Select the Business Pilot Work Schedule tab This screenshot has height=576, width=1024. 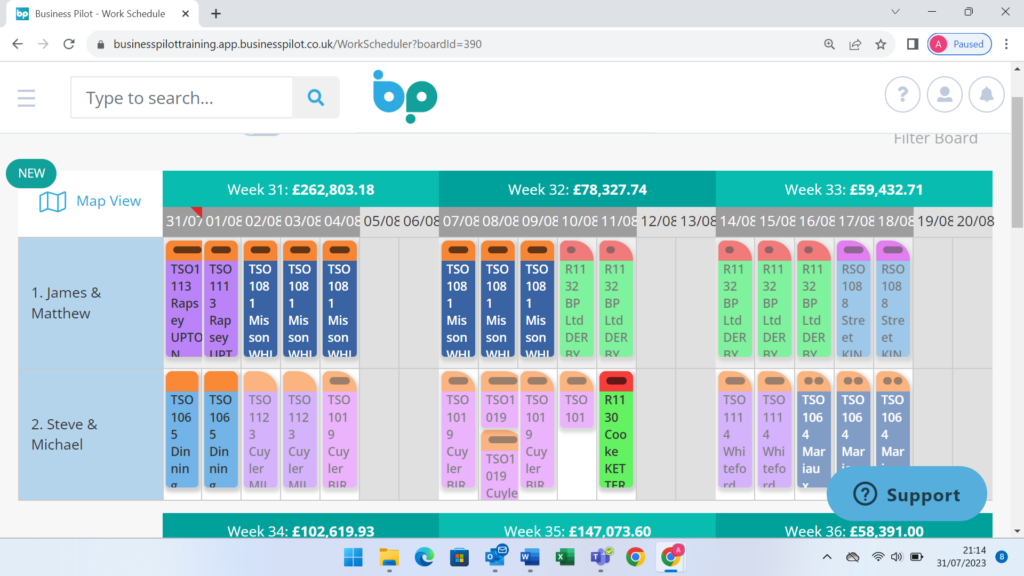pos(100,13)
